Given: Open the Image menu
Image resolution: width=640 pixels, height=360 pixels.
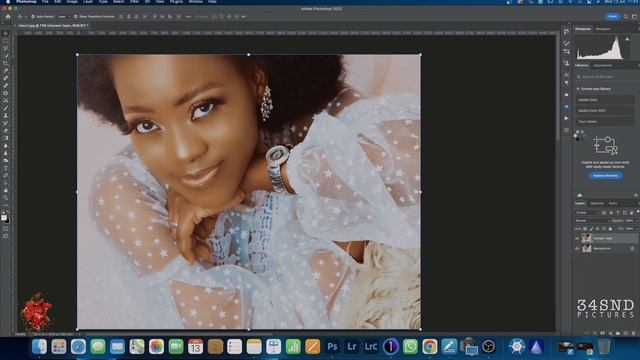Looking at the screenshot, I should [72, 2].
